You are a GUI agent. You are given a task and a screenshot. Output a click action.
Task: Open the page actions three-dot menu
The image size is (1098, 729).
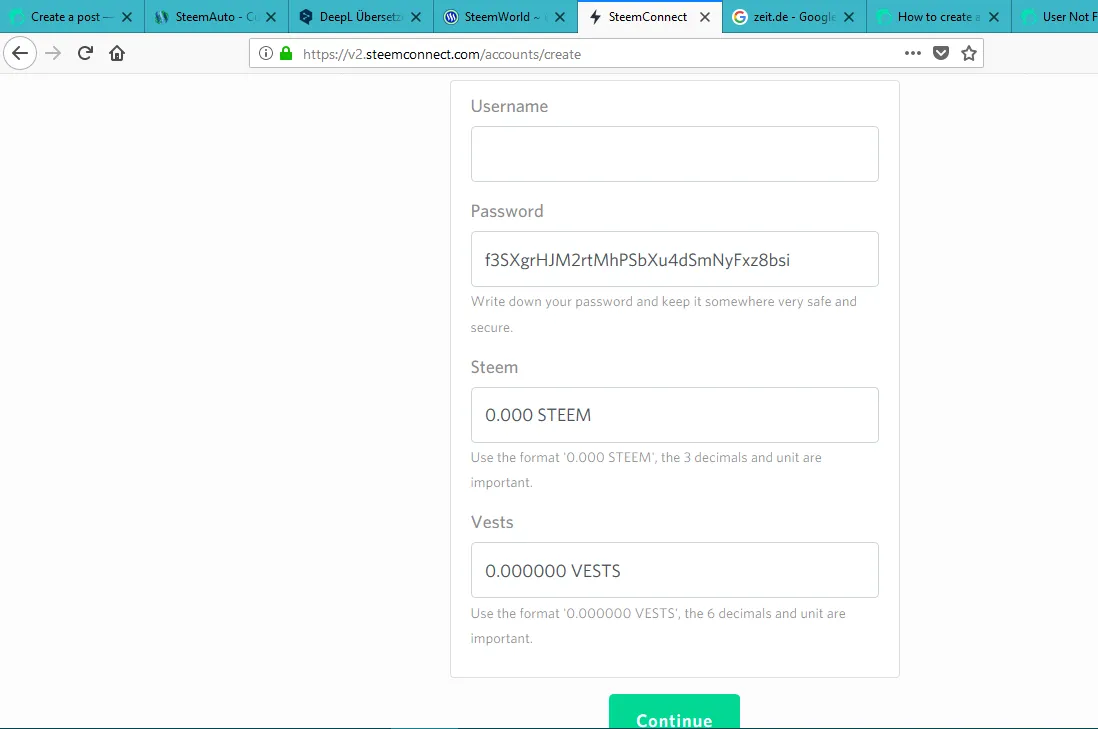[x=912, y=53]
